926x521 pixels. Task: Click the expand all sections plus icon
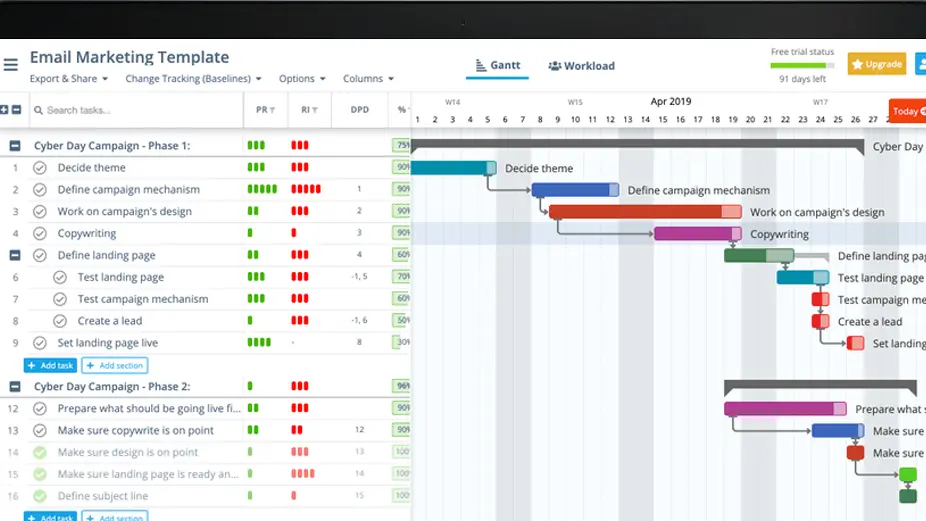click(x=5, y=110)
